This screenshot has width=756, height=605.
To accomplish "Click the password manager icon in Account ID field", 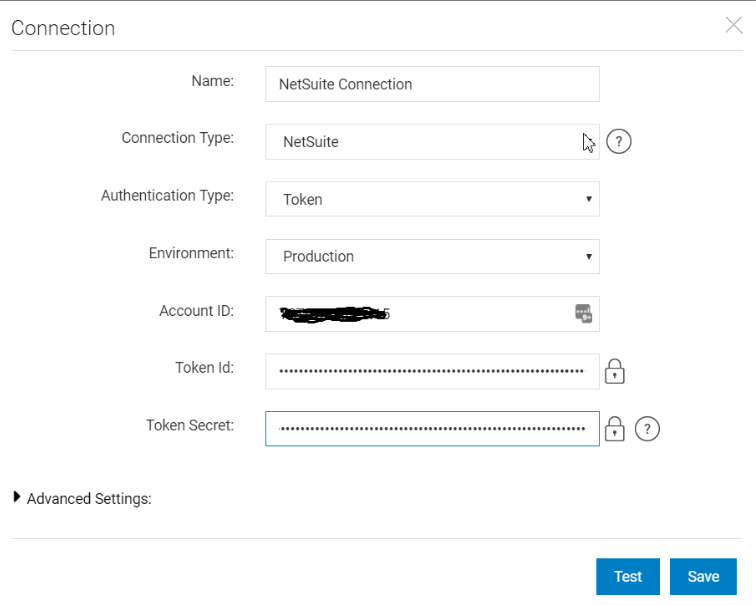I will [x=583, y=314].
